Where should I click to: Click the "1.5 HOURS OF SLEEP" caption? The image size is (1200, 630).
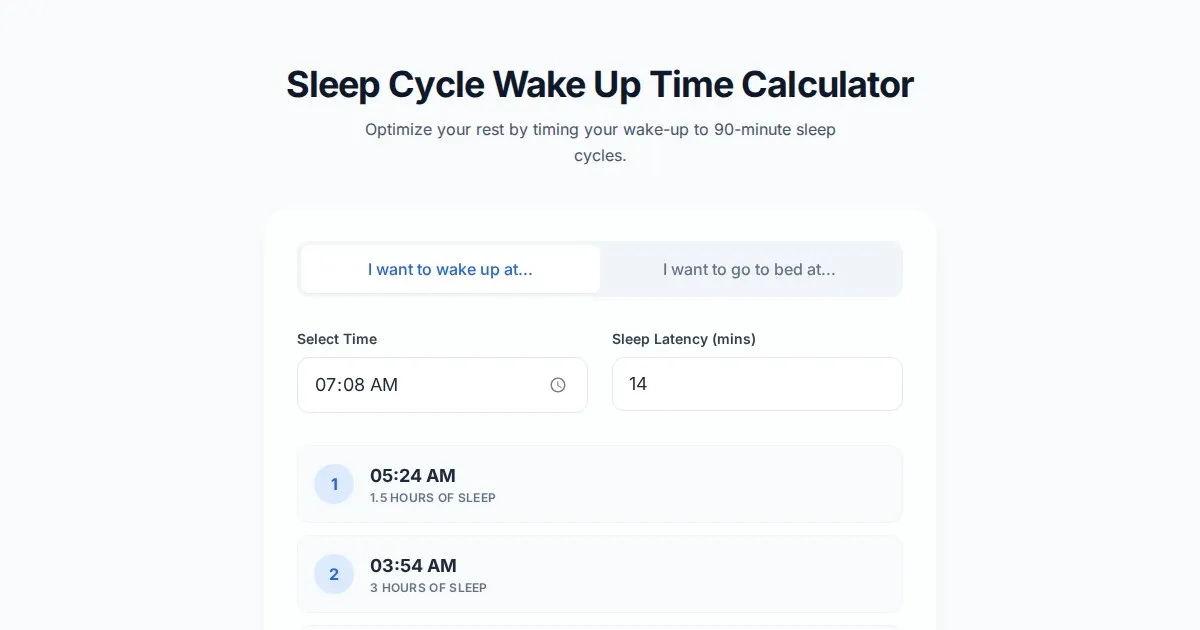click(x=433, y=498)
